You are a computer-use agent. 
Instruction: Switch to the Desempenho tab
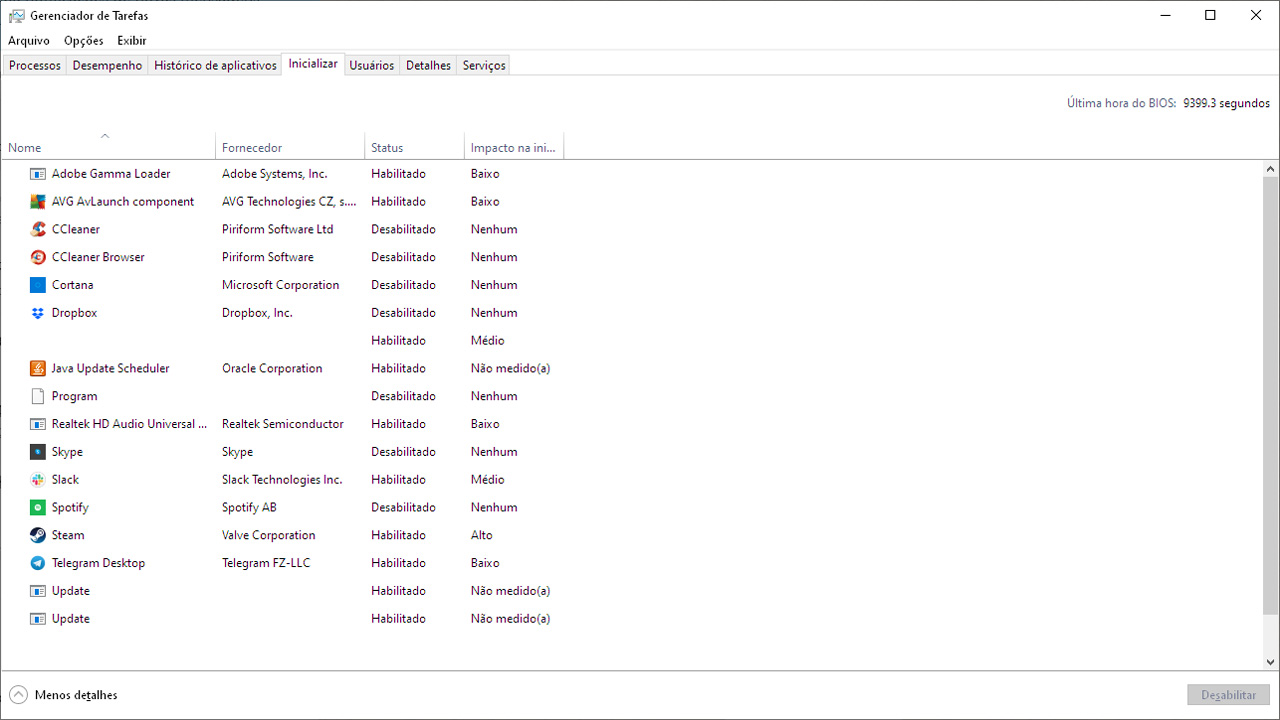[108, 65]
